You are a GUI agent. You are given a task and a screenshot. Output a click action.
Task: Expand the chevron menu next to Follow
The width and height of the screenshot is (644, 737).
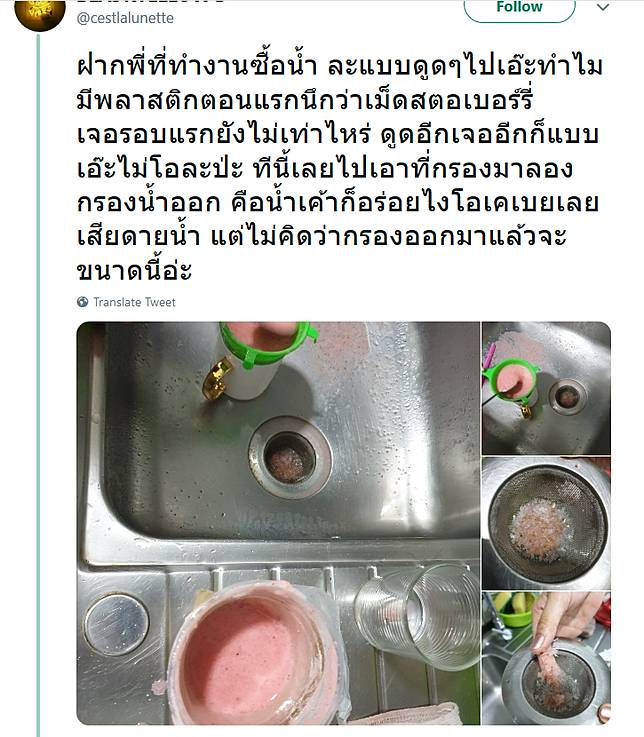pyautogui.click(x=603, y=7)
